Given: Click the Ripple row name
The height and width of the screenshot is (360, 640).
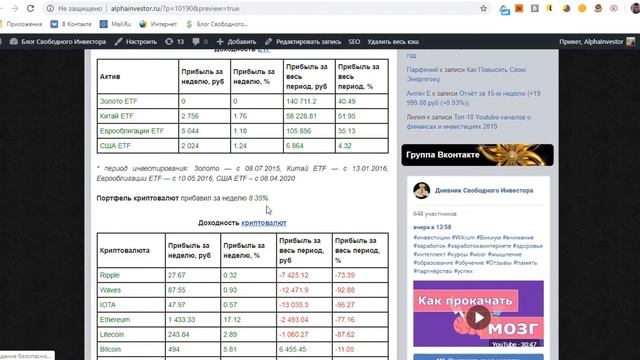Looking at the screenshot, I should tap(109, 275).
